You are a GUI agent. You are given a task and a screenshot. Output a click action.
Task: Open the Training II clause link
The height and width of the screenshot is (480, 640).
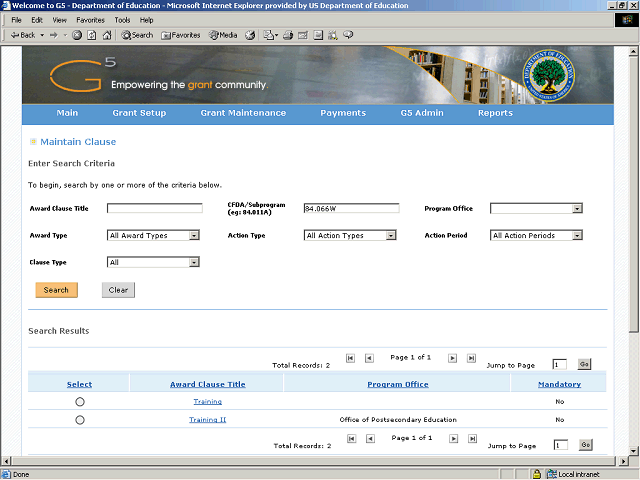pos(207,420)
